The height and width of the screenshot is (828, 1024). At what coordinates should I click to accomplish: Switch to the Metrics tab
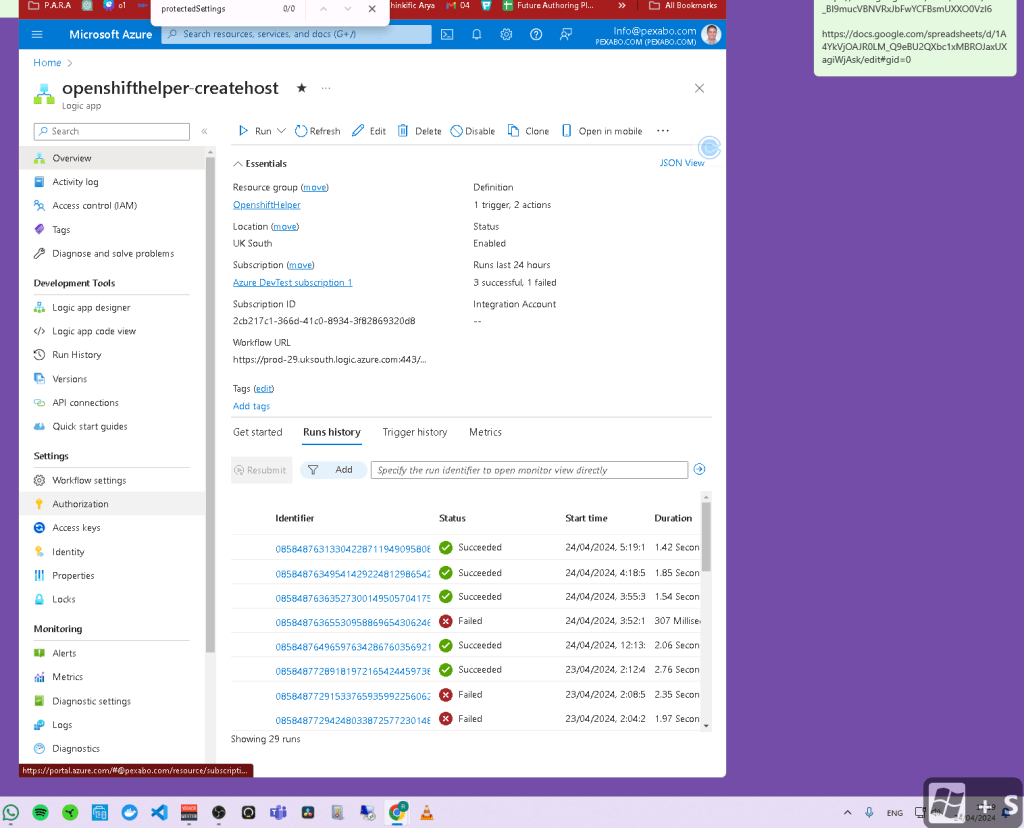485,432
